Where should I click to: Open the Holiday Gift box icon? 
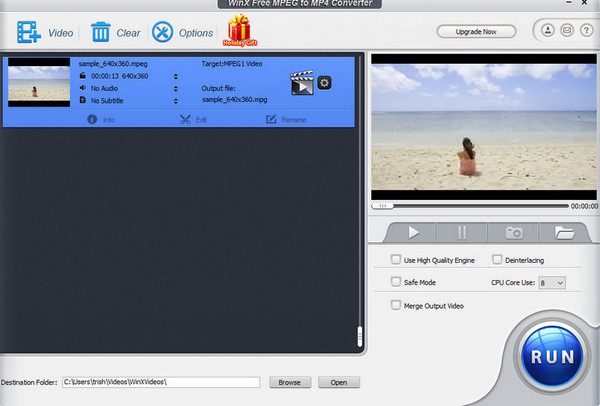pyautogui.click(x=240, y=30)
